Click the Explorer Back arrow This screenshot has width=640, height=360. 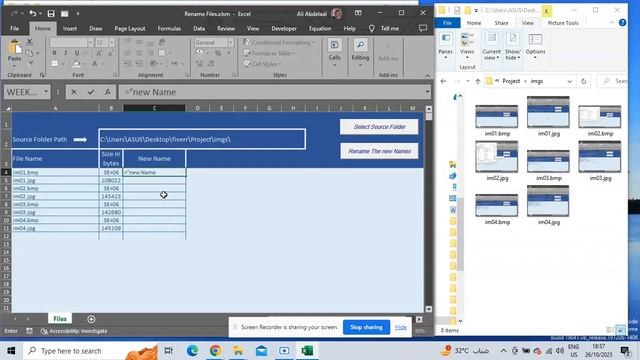point(443,81)
